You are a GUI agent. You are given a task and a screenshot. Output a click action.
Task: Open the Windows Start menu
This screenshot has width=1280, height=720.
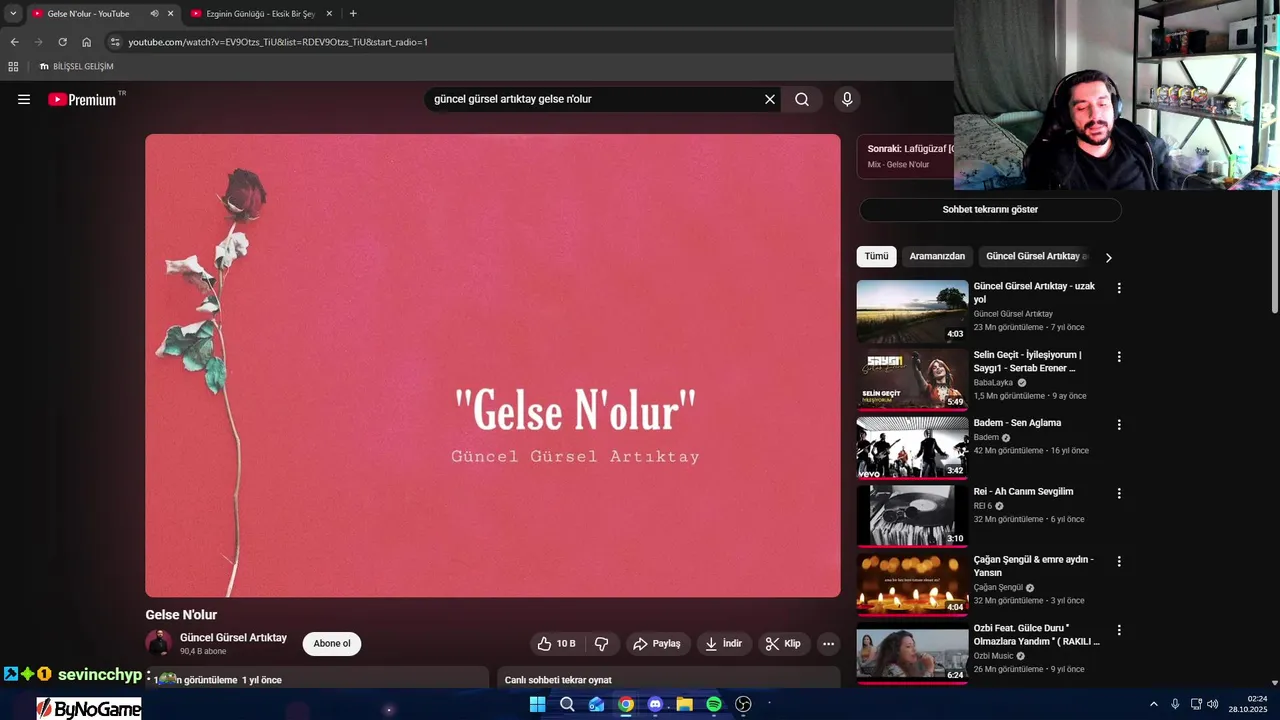pos(537,704)
